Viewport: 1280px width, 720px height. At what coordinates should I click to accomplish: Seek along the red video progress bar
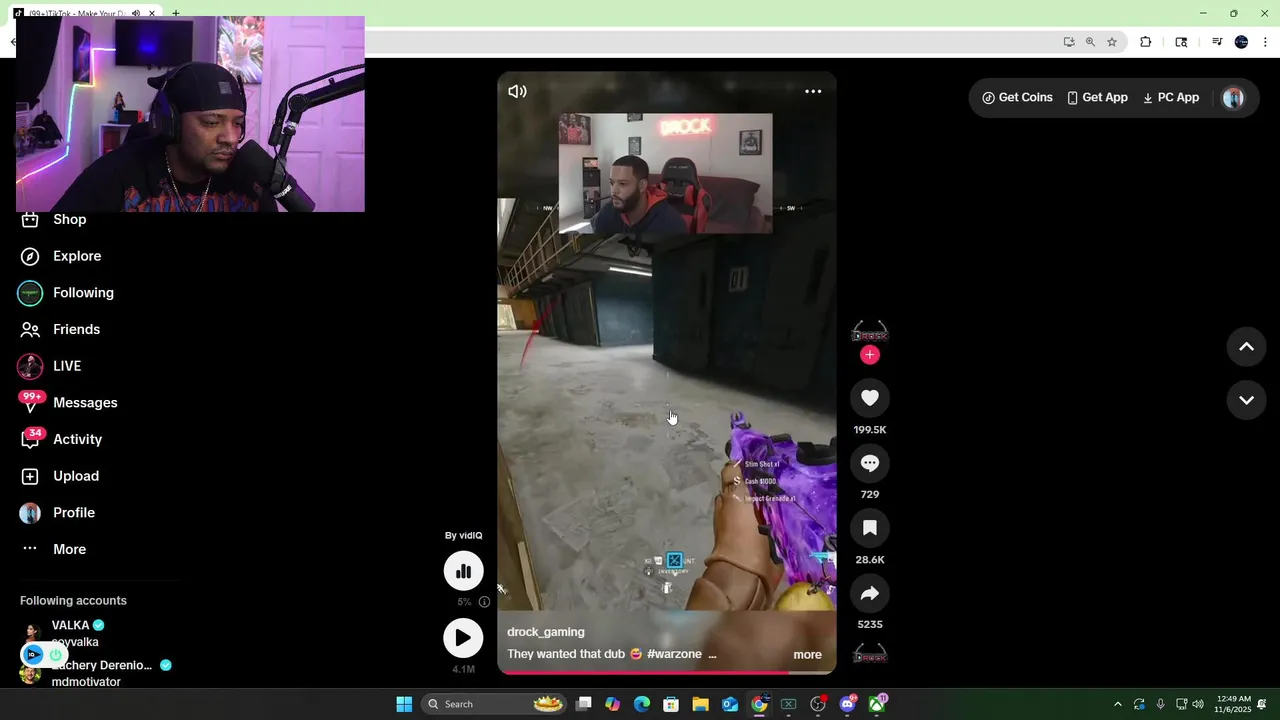(667, 672)
